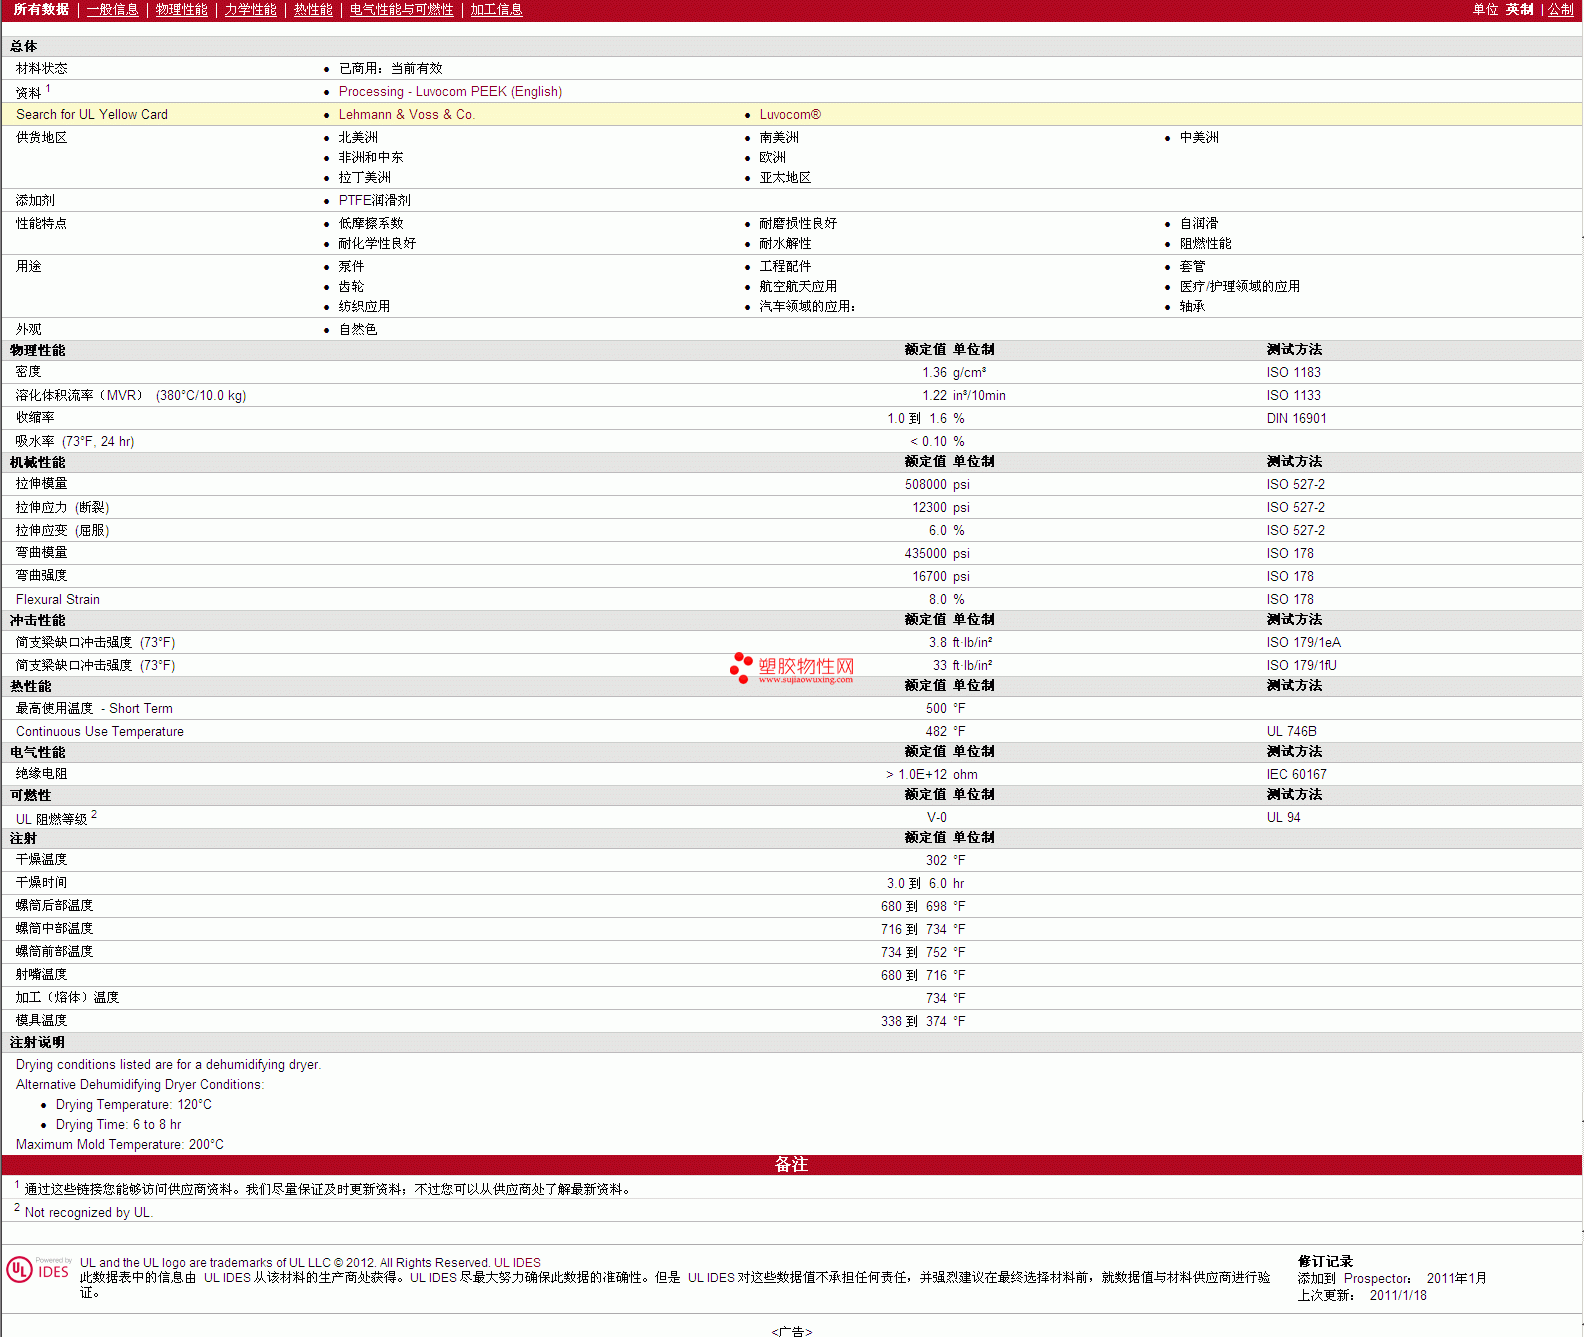Switch units to 公制 (metric)

pyautogui.click(x=1560, y=10)
